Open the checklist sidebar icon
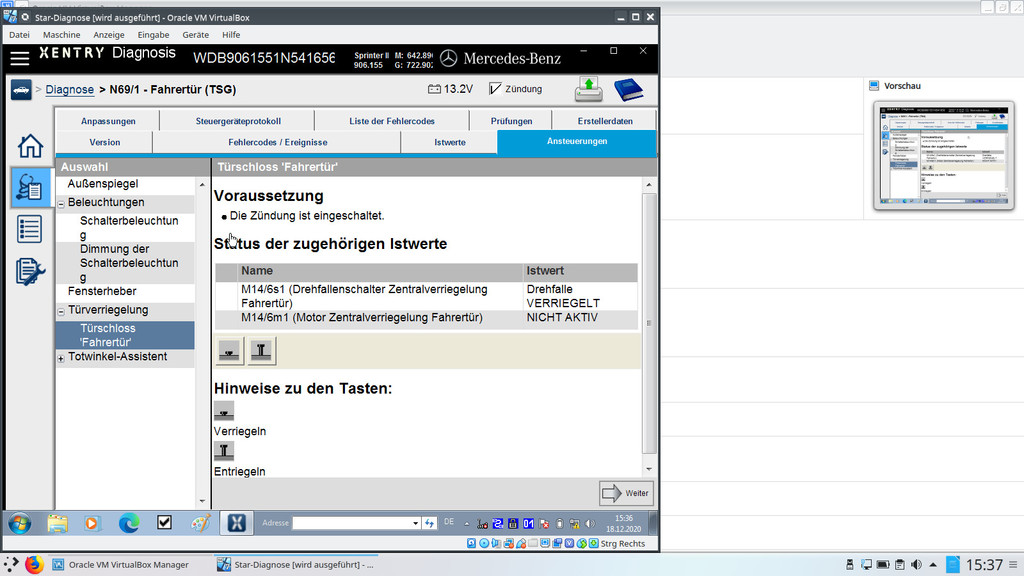The image size is (1024, 576). pos(30,229)
